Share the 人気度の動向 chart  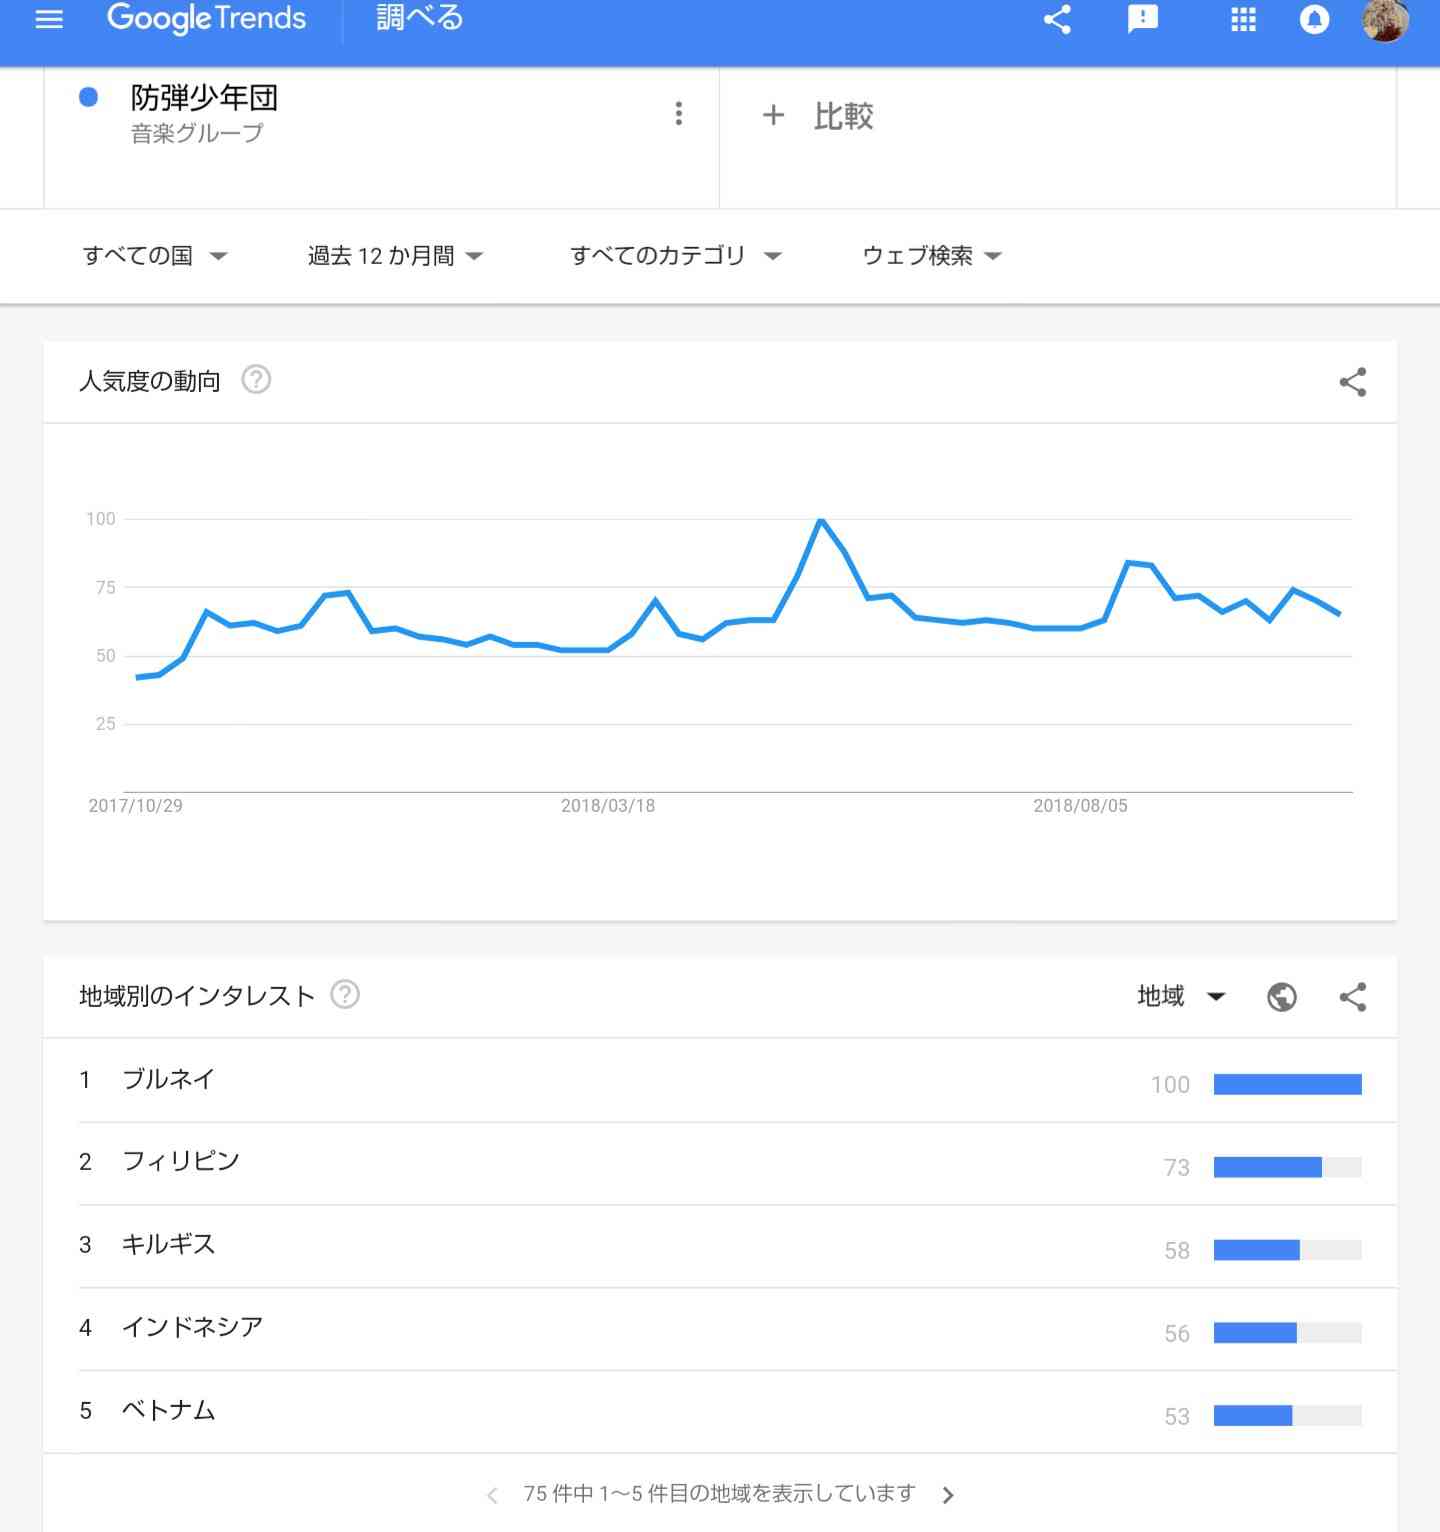(1352, 382)
